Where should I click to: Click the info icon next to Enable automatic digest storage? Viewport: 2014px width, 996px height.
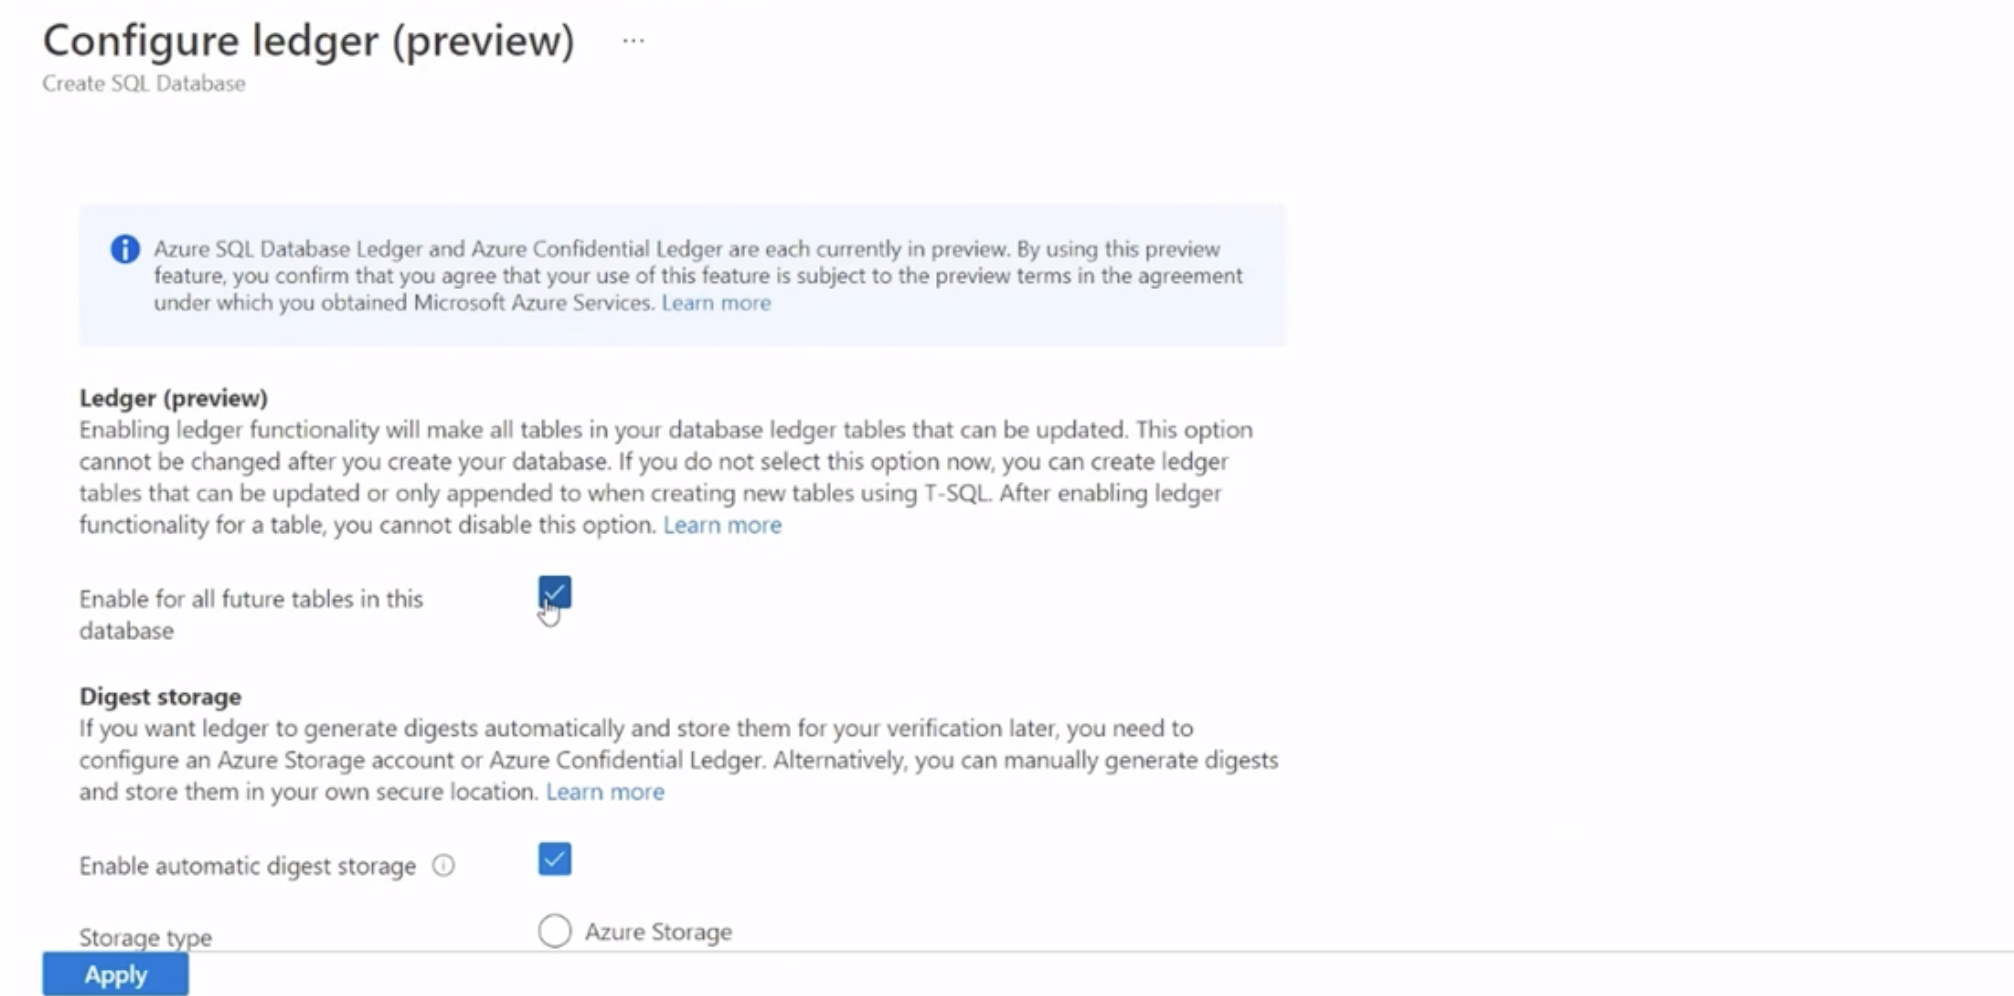pyautogui.click(x=441, y=867)
